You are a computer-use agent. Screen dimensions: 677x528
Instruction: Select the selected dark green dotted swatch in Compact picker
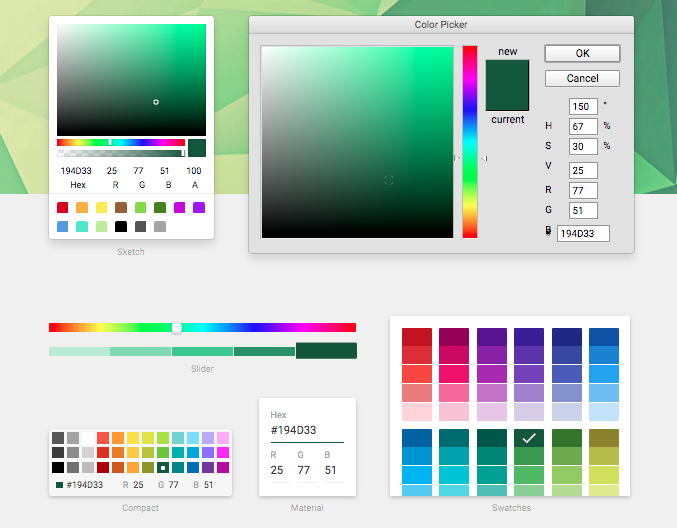[163, 468]
